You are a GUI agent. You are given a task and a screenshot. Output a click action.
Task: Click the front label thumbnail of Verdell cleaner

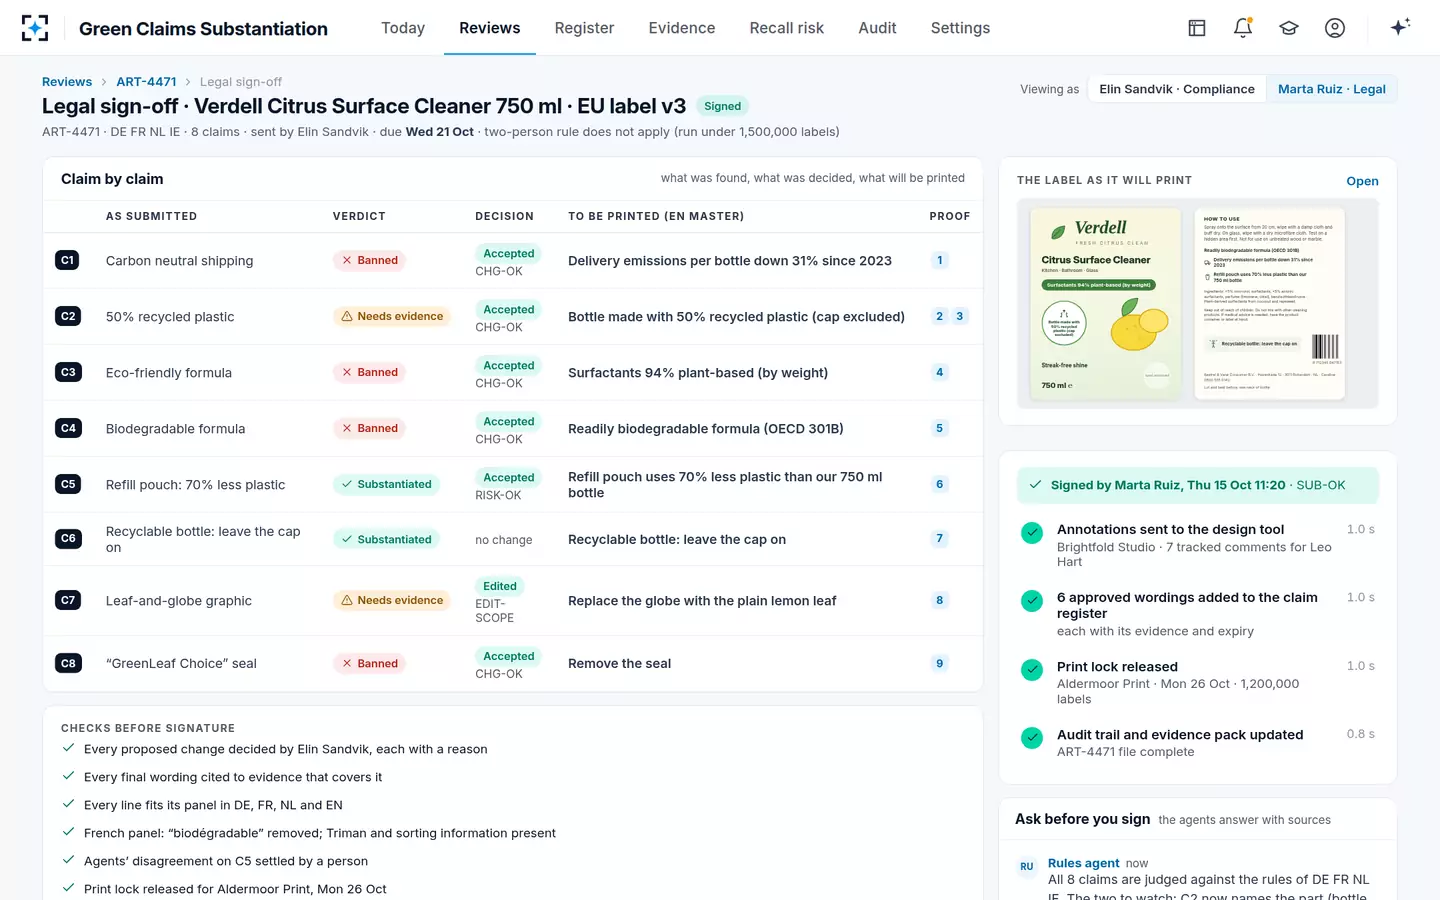point(1106,304)
